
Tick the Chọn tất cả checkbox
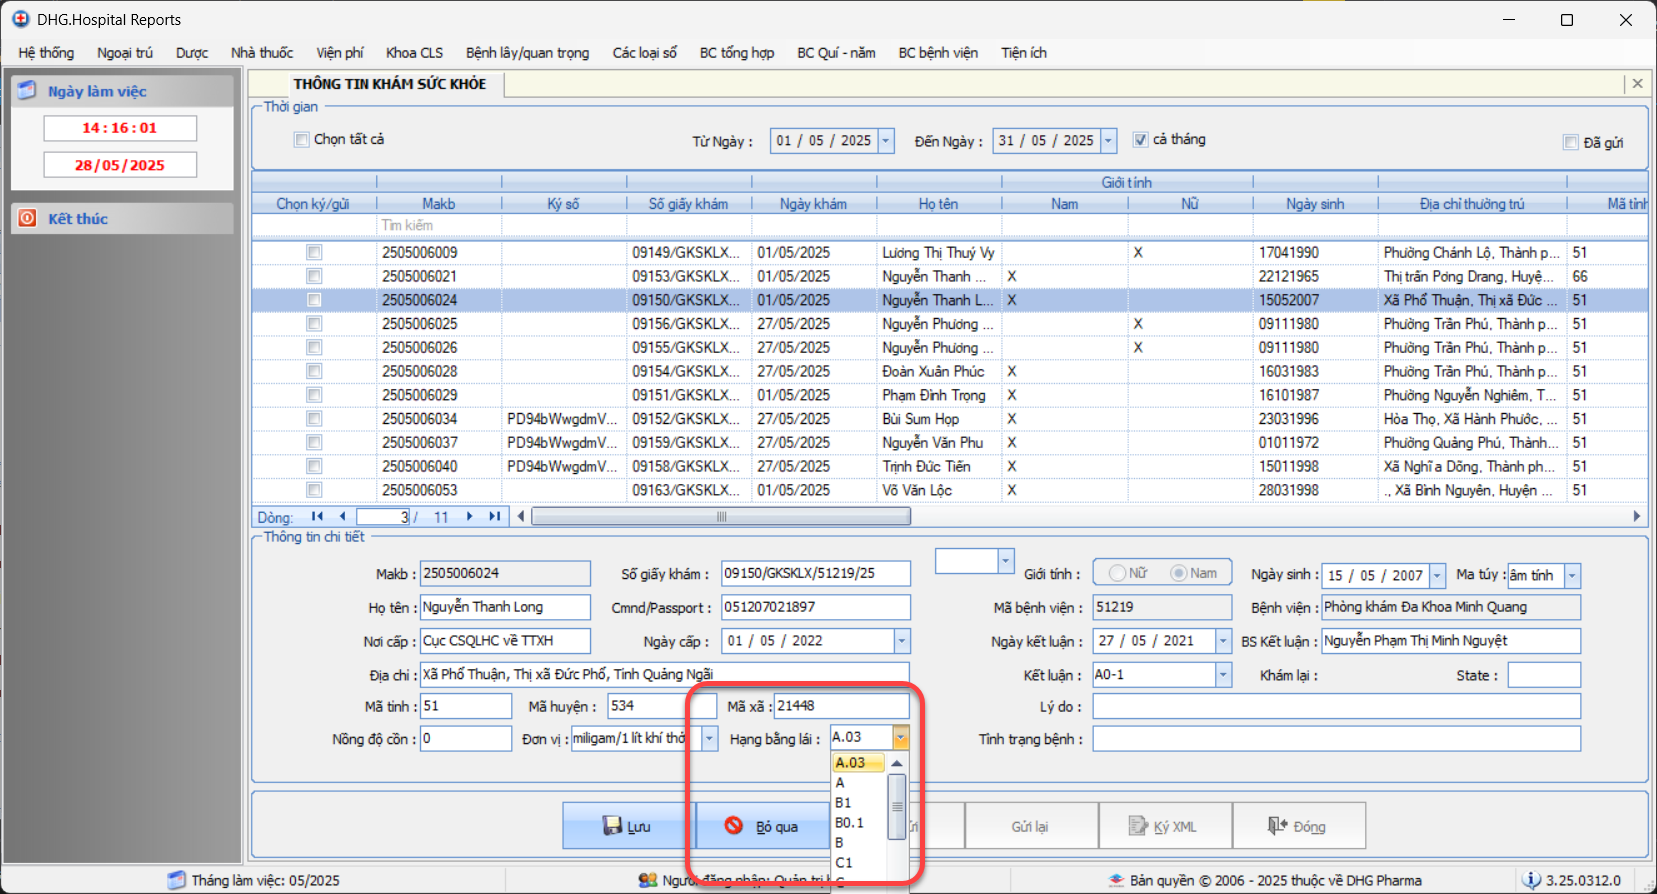click(x=301, y=140)
